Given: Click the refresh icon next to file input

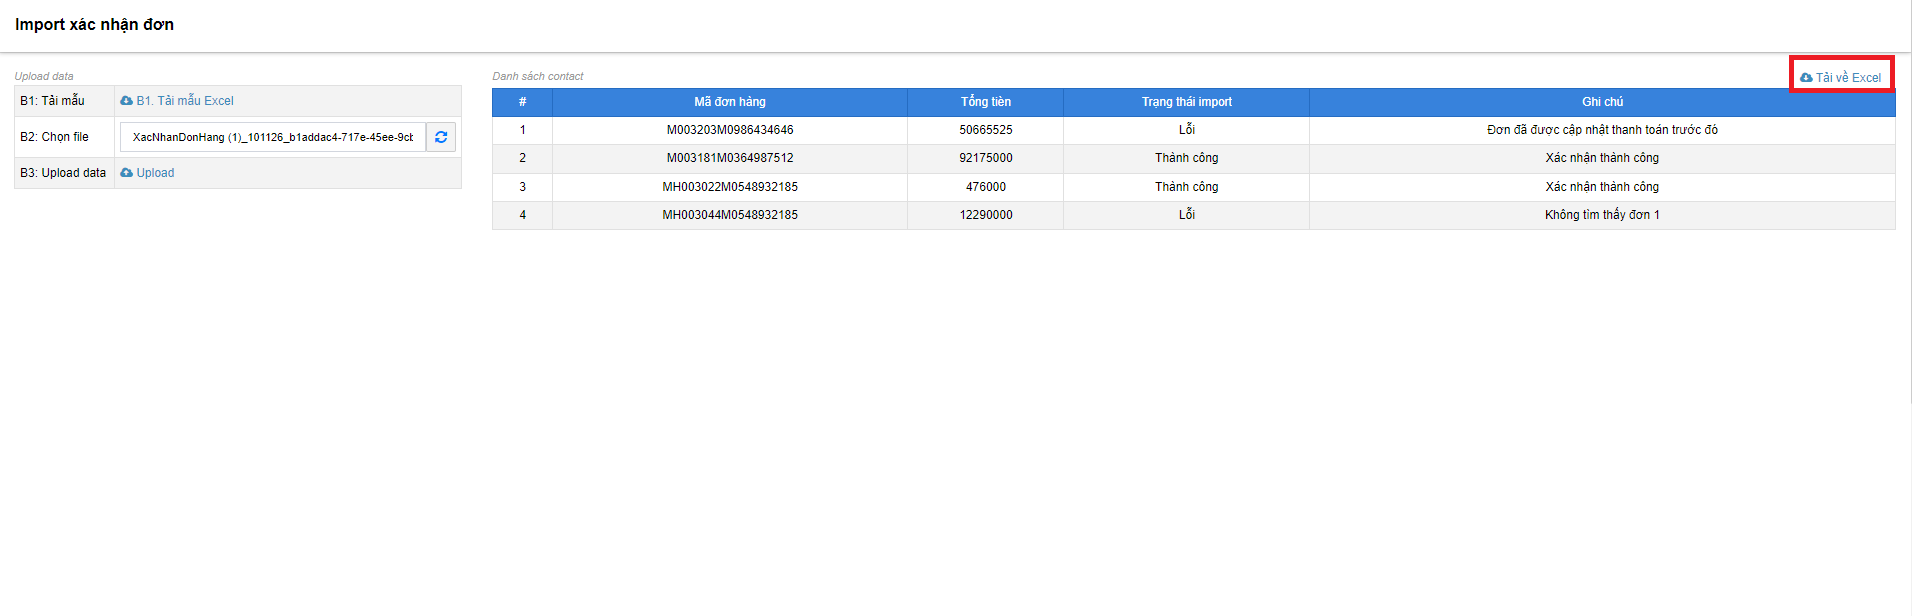Looking at the screenshot, I should pyautogui.click(x=441, y=137).
